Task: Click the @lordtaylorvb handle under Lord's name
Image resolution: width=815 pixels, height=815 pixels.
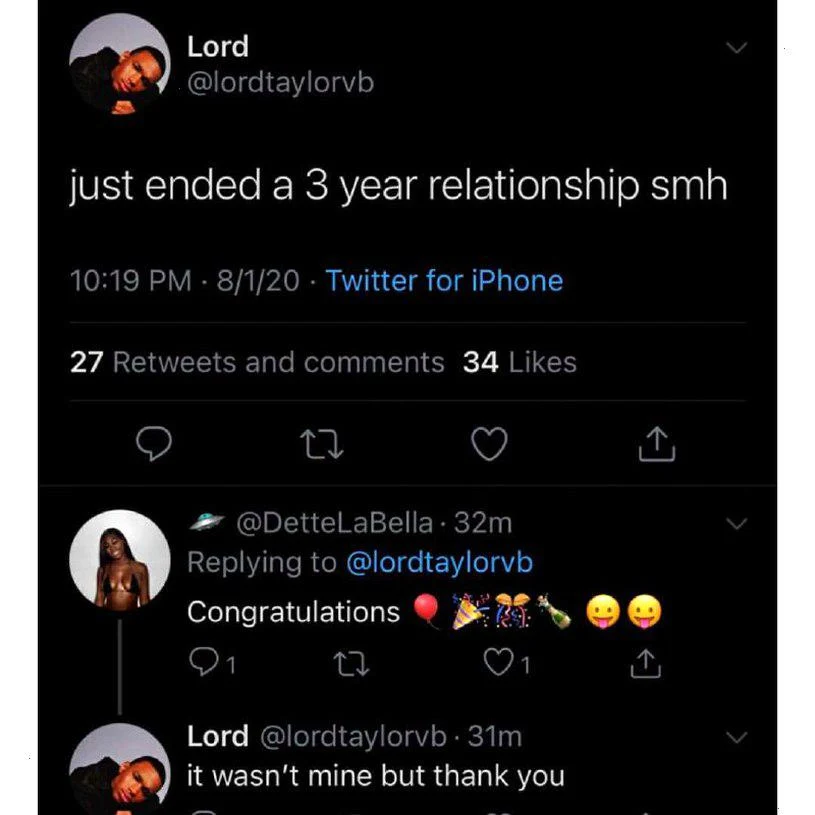Action: pos(281,82)
